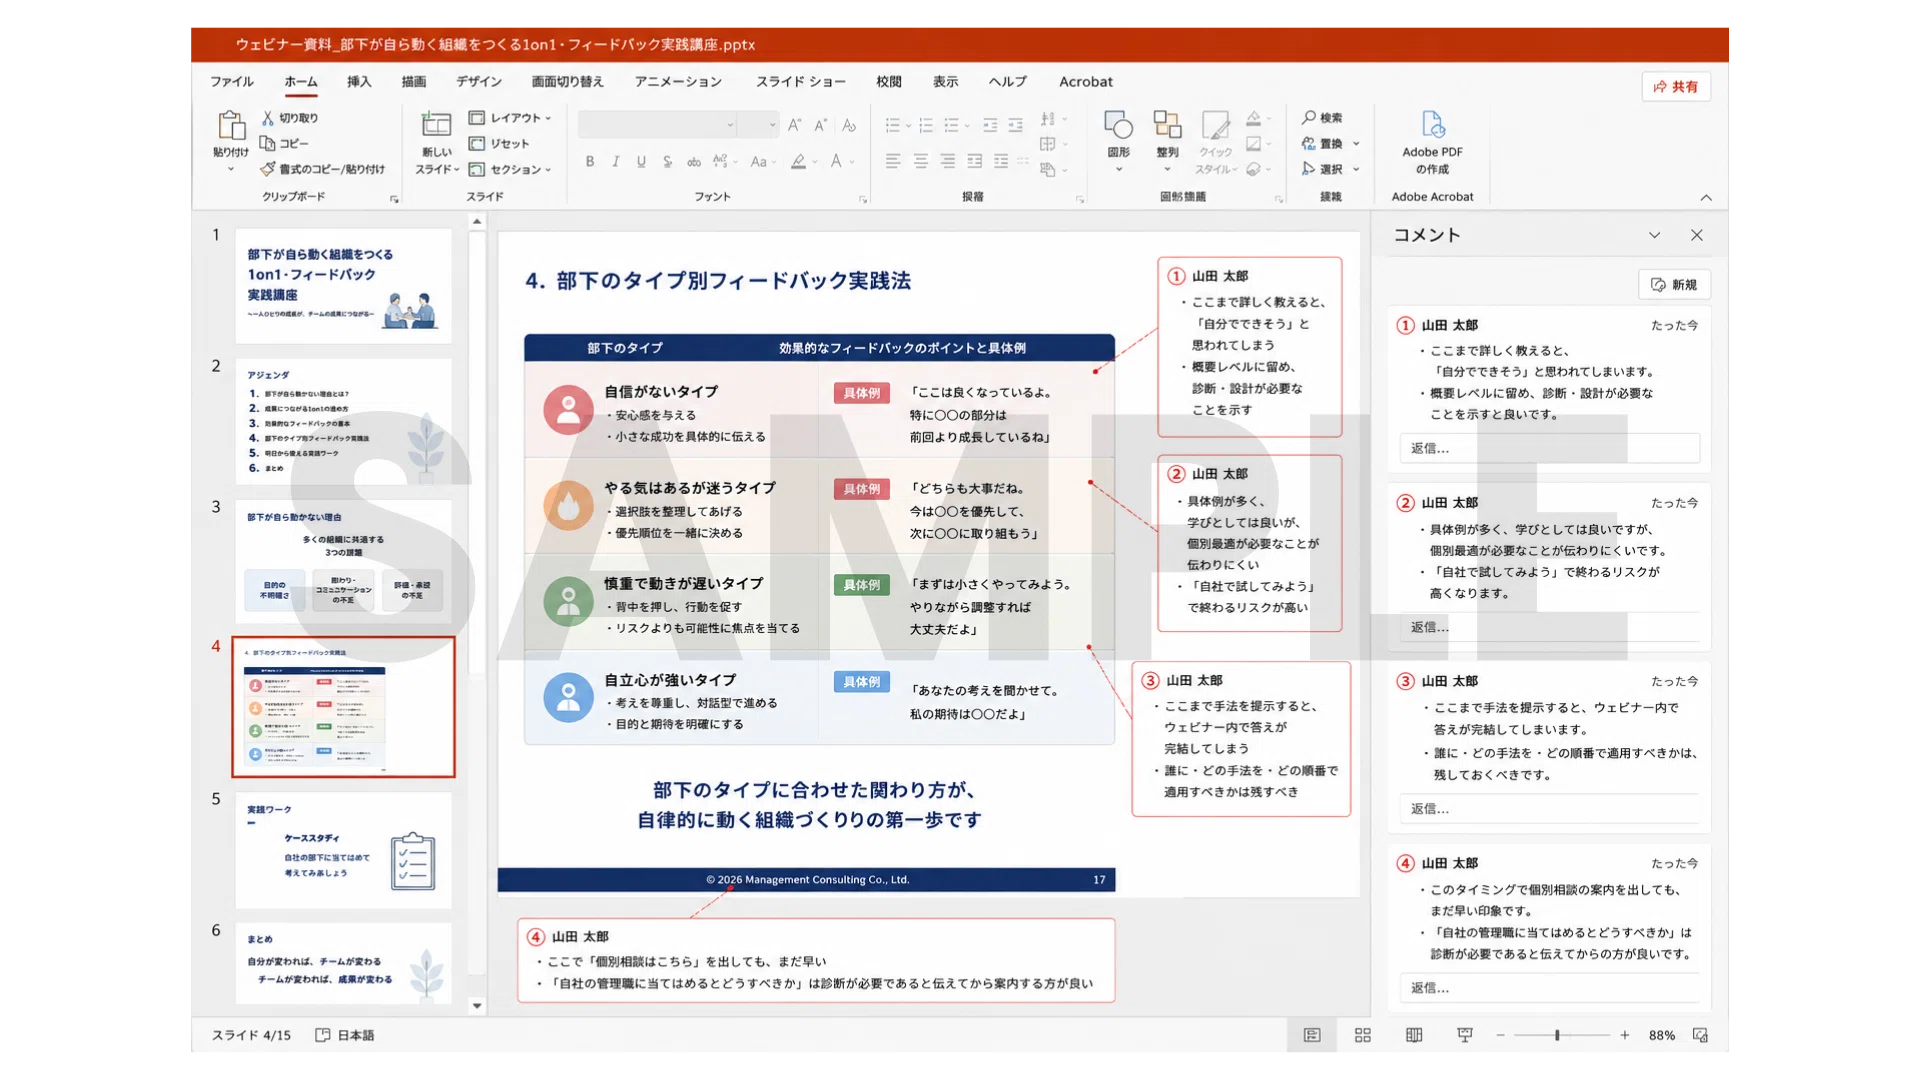Image resolution: width=1920 pixels, height=1080 pixels.
Task: Switch to the Acrobat ribbon tab
Action: [1086, 82]
